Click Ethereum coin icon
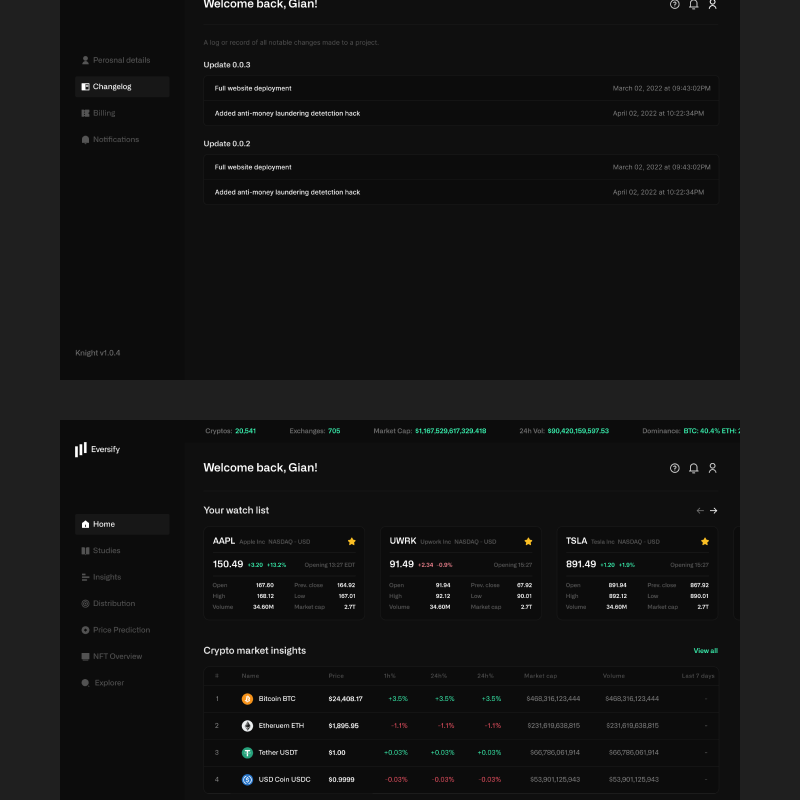This screenshot has height=800, width=800. [x=247, y=726]
